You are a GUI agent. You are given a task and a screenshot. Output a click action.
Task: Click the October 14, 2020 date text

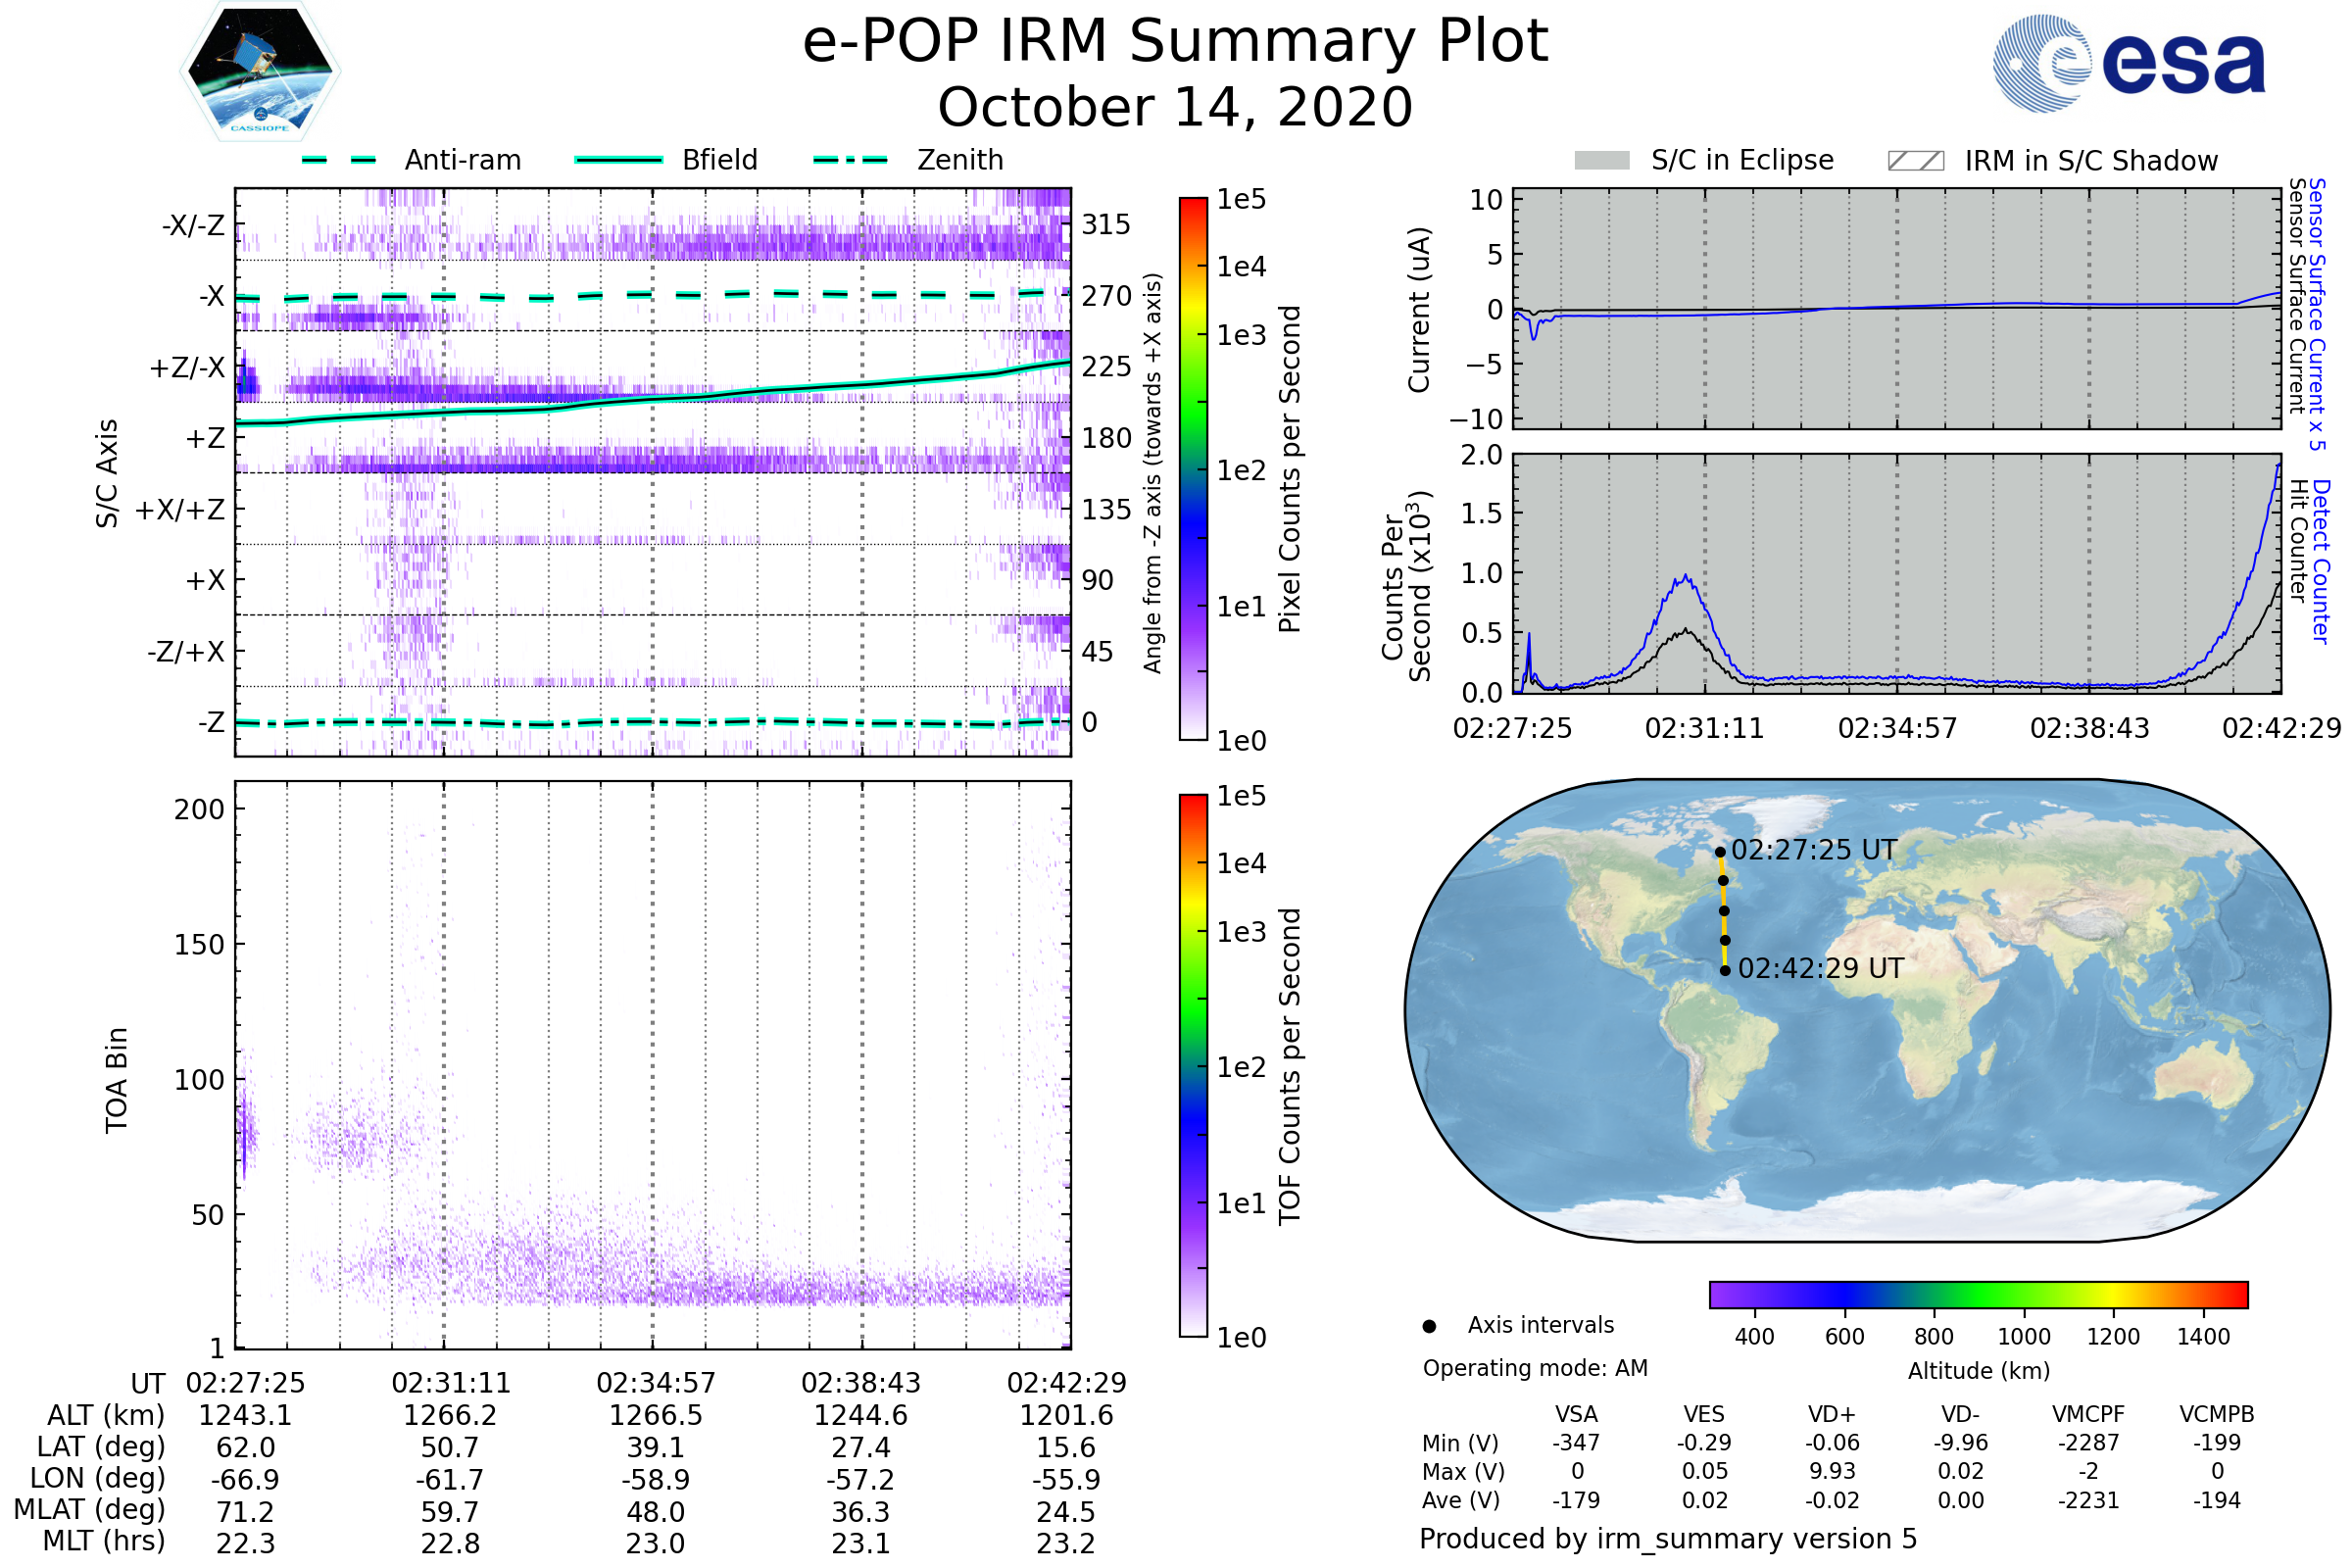click(x=1175, y=107)
